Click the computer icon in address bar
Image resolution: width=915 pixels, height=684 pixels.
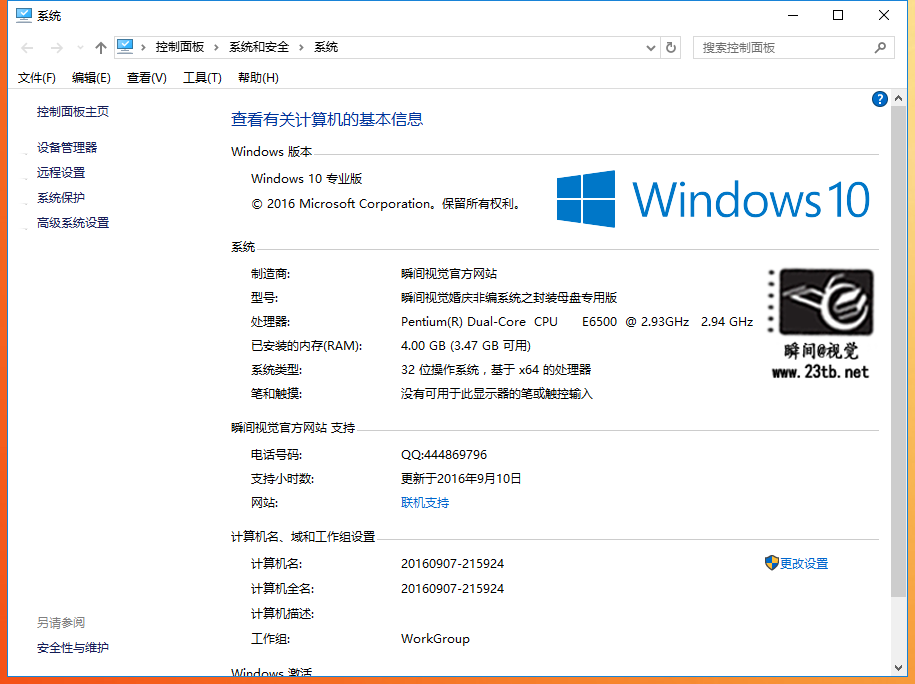(125, 47)
